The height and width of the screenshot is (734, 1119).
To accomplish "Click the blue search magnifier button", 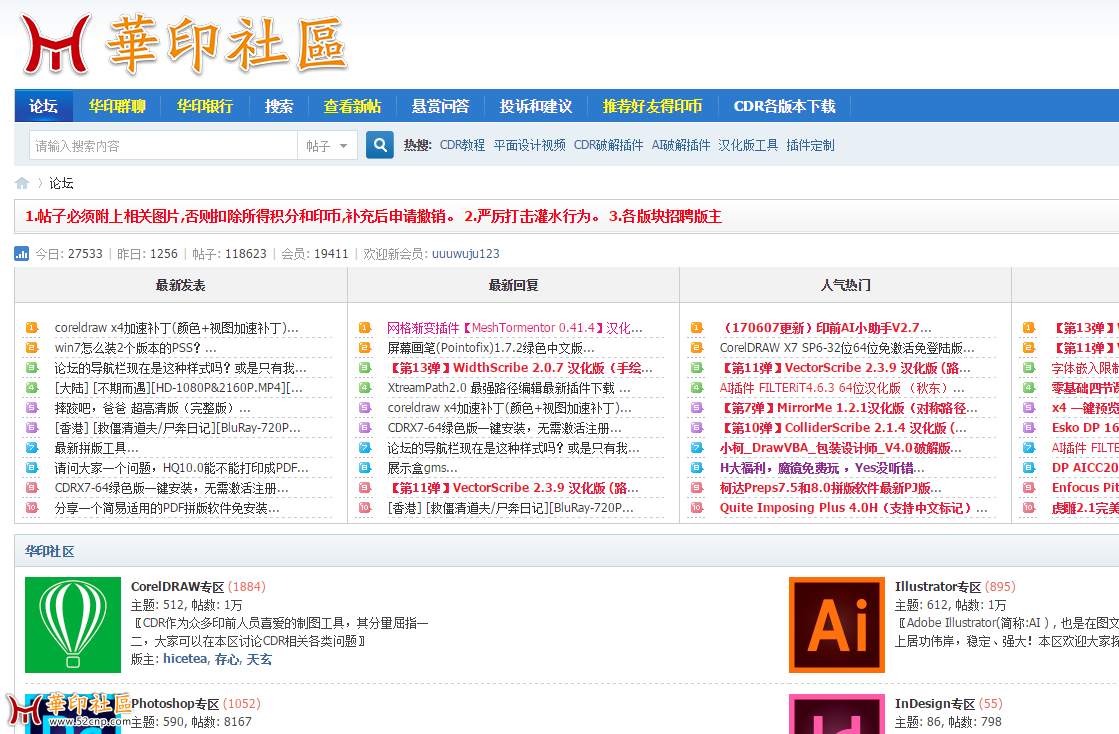I will 380,145.
